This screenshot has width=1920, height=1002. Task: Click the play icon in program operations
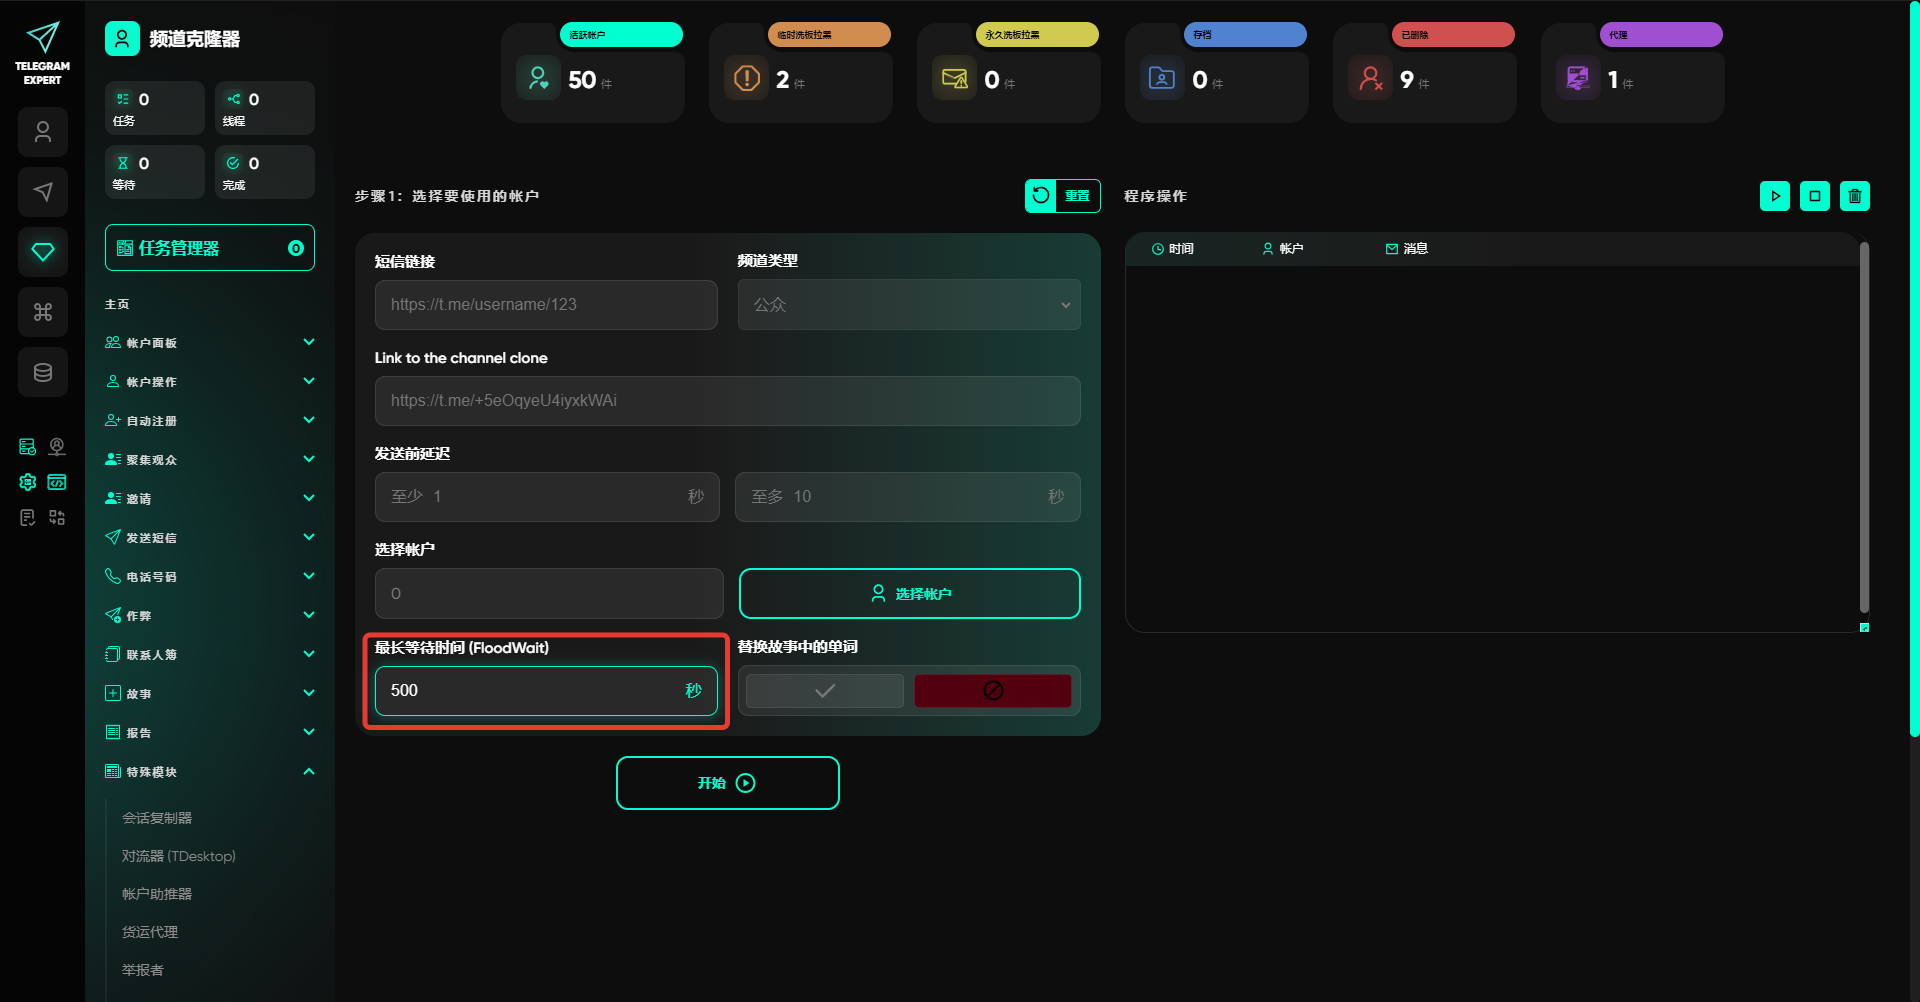coord(1774,196)
